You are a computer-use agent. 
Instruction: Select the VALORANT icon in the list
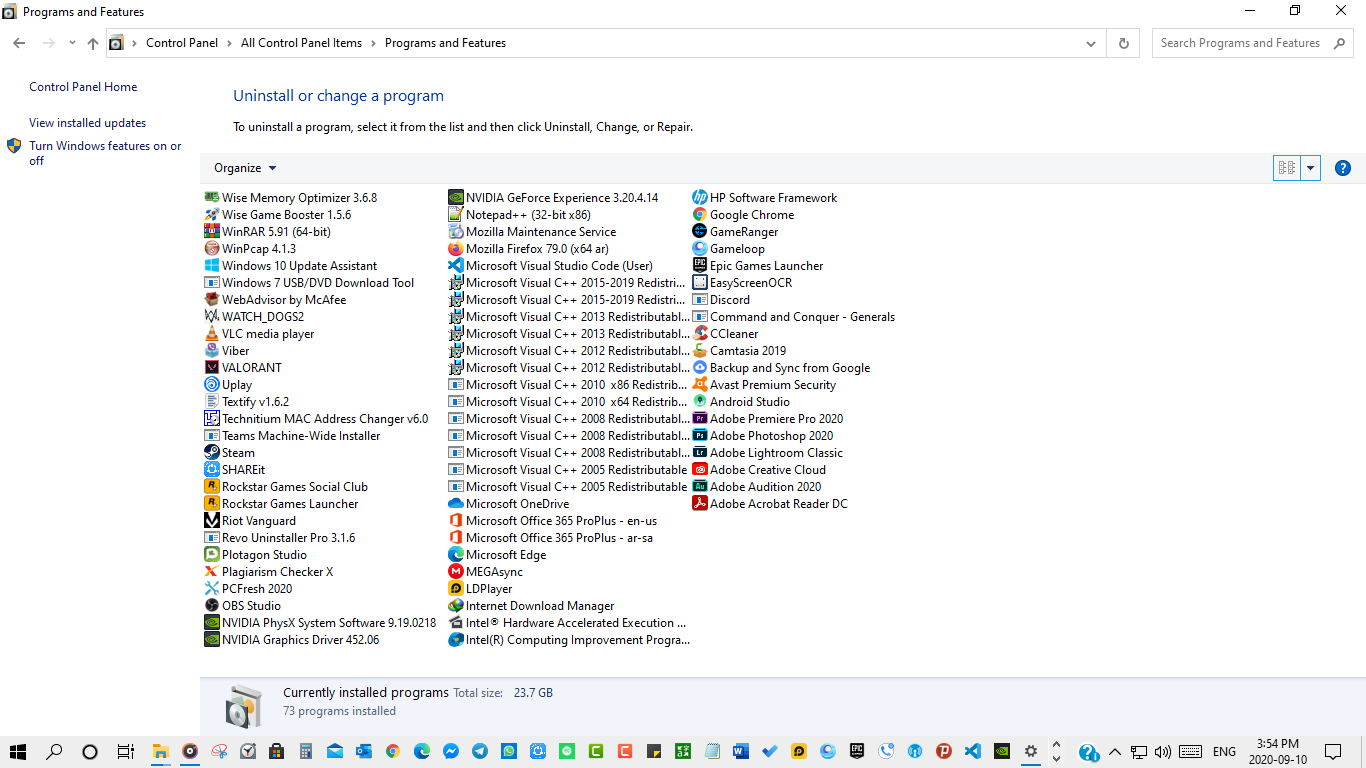tap(212, 368)
